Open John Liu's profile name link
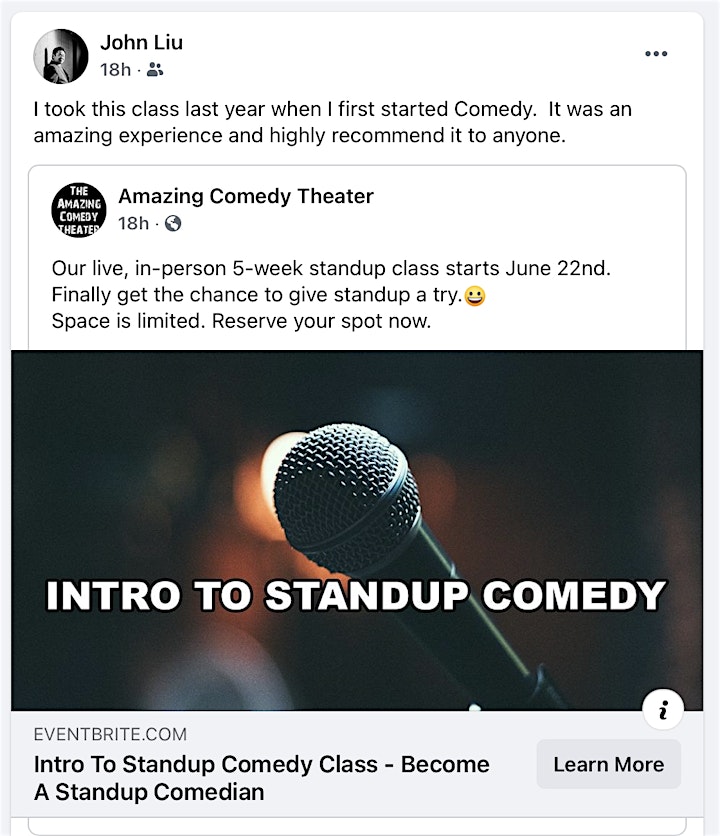The width and height of the screenshot is (720, 836). pos(141,42)
